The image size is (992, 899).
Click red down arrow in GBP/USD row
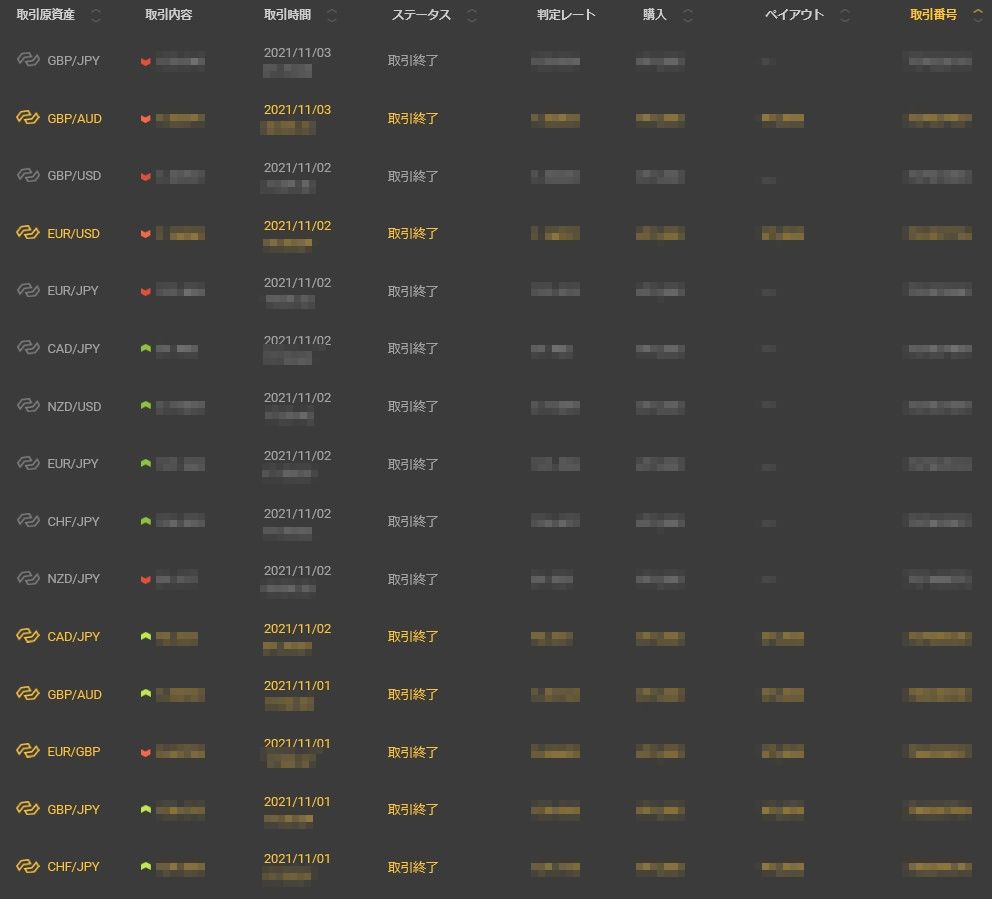click(146, 177)
